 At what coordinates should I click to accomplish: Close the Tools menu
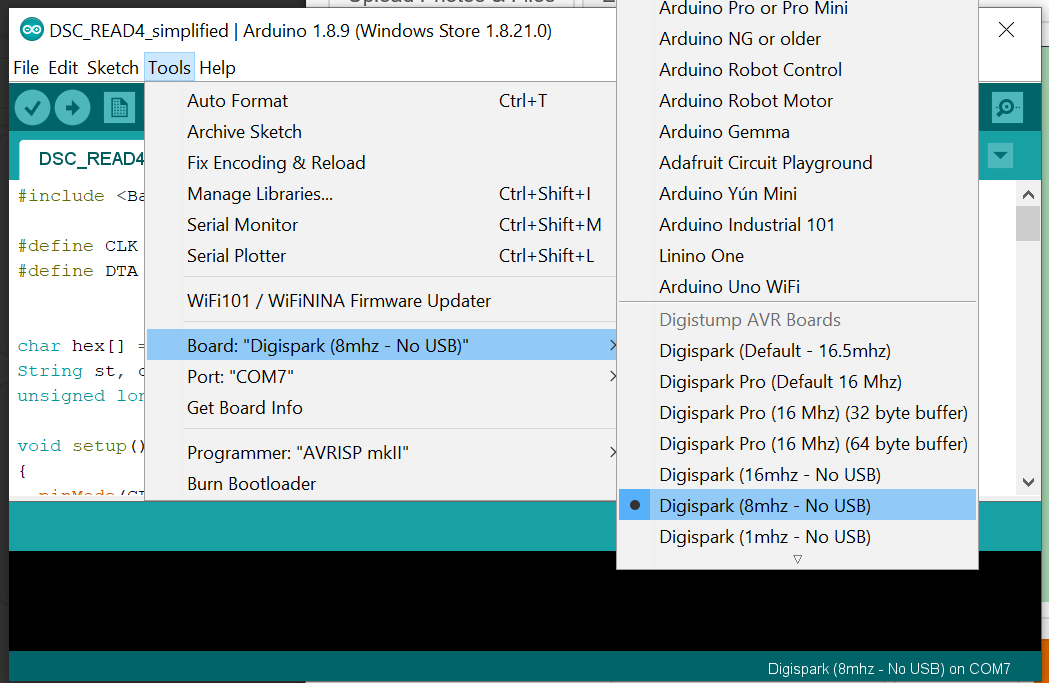click(x=169, y=68)
